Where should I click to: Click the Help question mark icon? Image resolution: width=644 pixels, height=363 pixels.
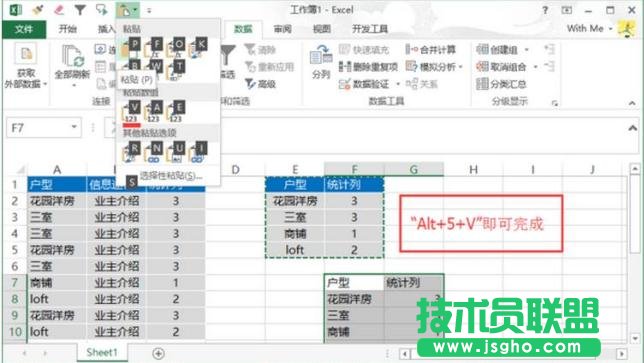(x=545, y=10)
